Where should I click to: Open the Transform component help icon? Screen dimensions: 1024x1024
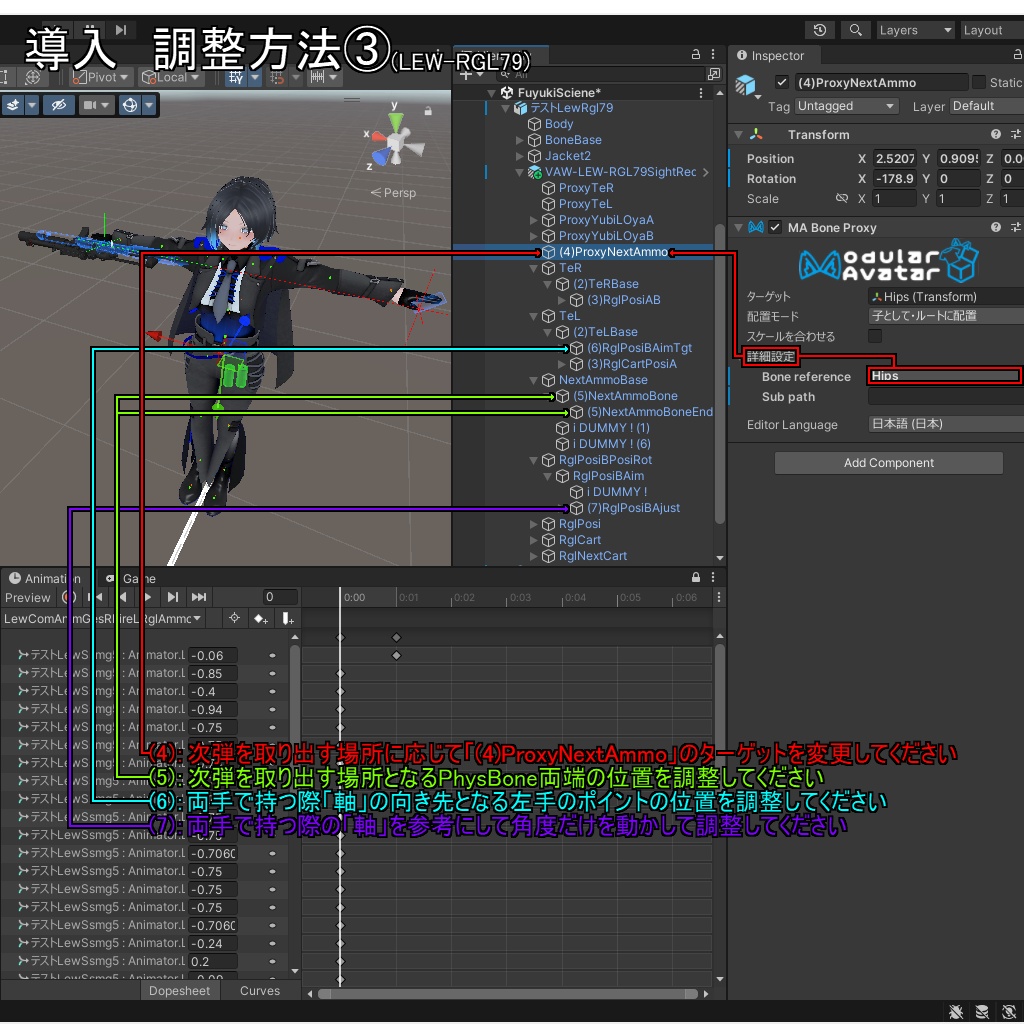[x=995, y=134]
